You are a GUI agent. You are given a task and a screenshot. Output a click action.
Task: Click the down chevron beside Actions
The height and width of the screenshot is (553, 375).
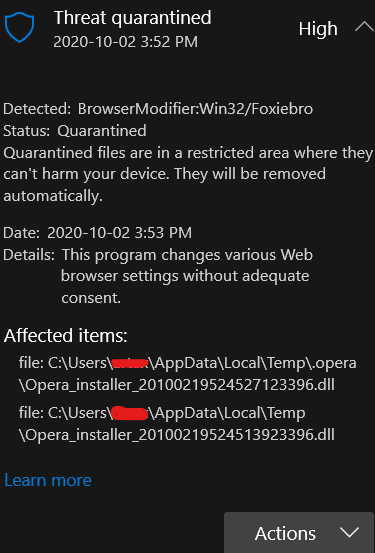pyautogui.click(x=349, y=532)
